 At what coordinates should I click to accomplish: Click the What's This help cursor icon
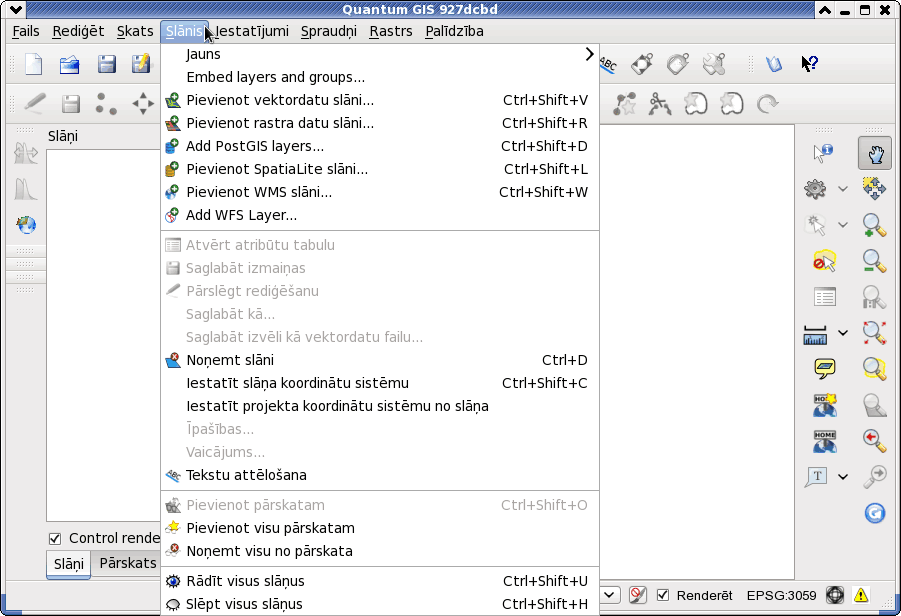point(810,63)
